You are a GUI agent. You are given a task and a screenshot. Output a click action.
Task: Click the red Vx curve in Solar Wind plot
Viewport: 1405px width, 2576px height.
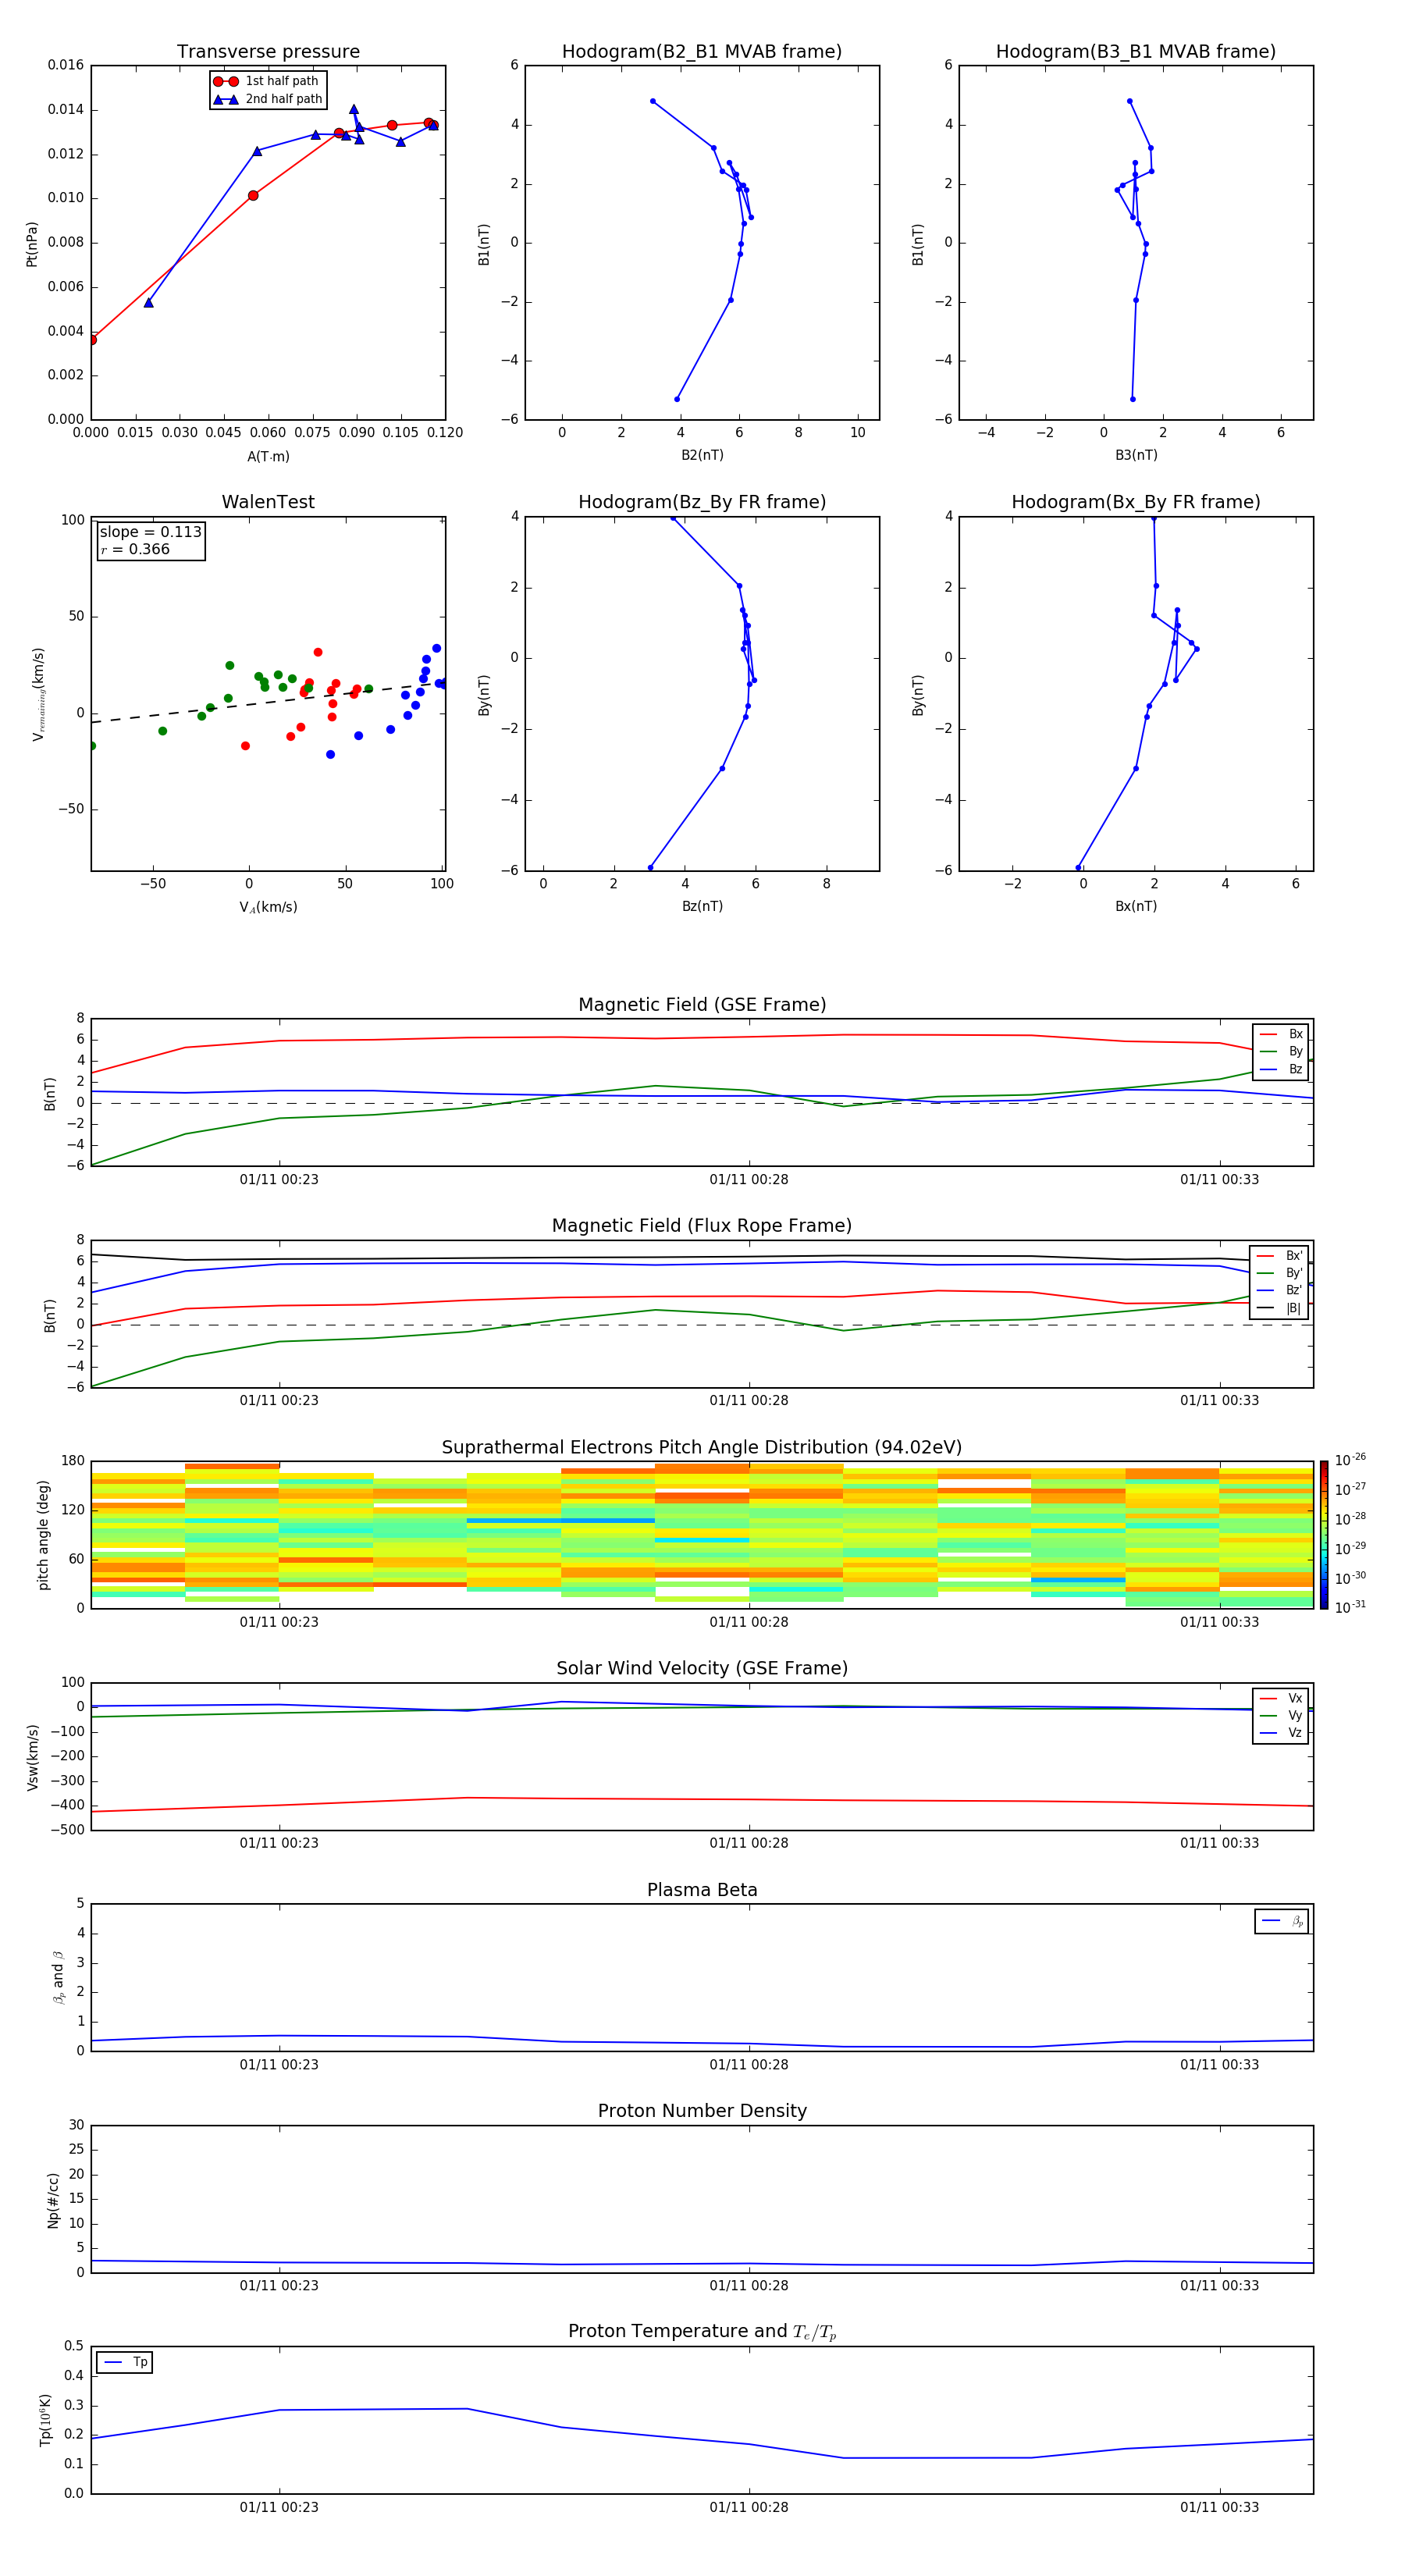tap(702, 1800)
